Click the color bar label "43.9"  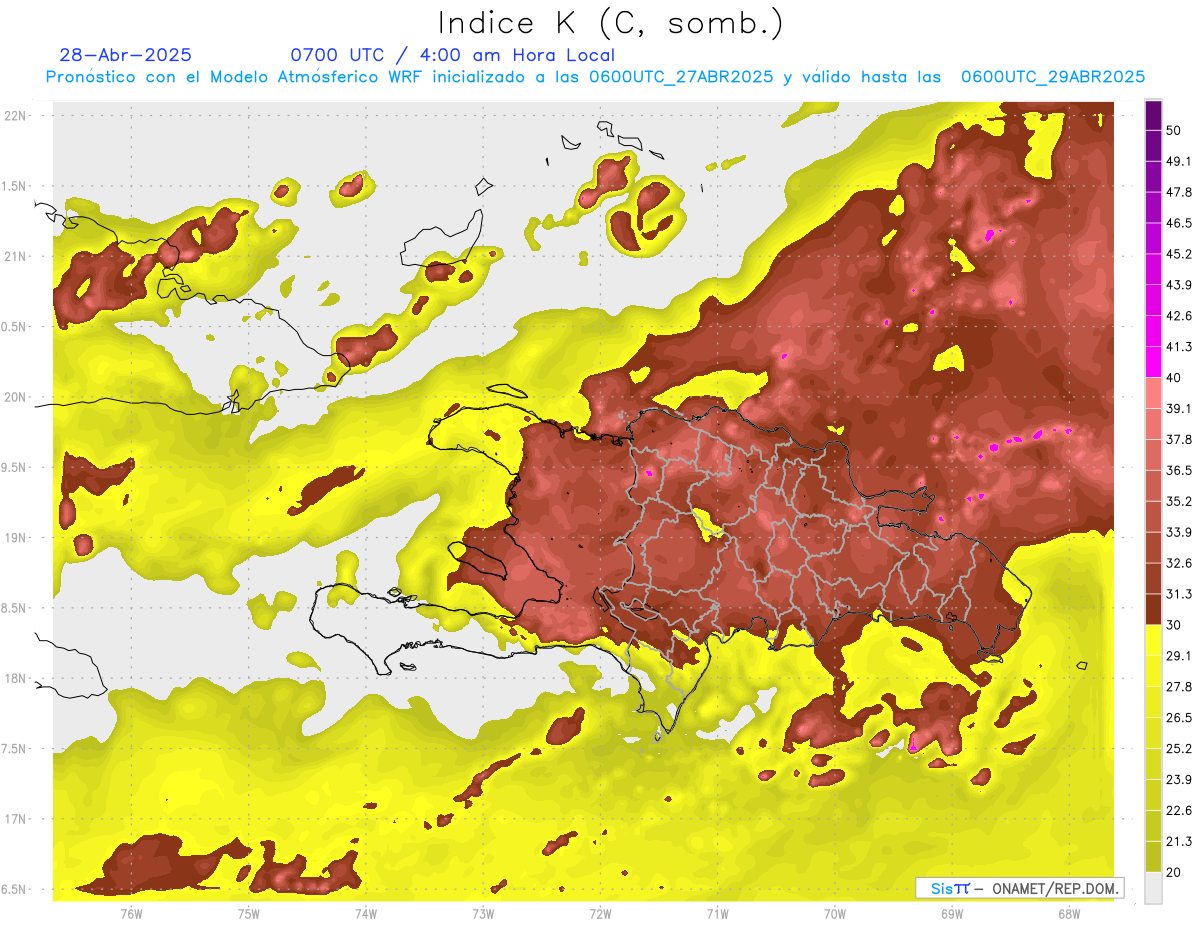coord(1179,285)
